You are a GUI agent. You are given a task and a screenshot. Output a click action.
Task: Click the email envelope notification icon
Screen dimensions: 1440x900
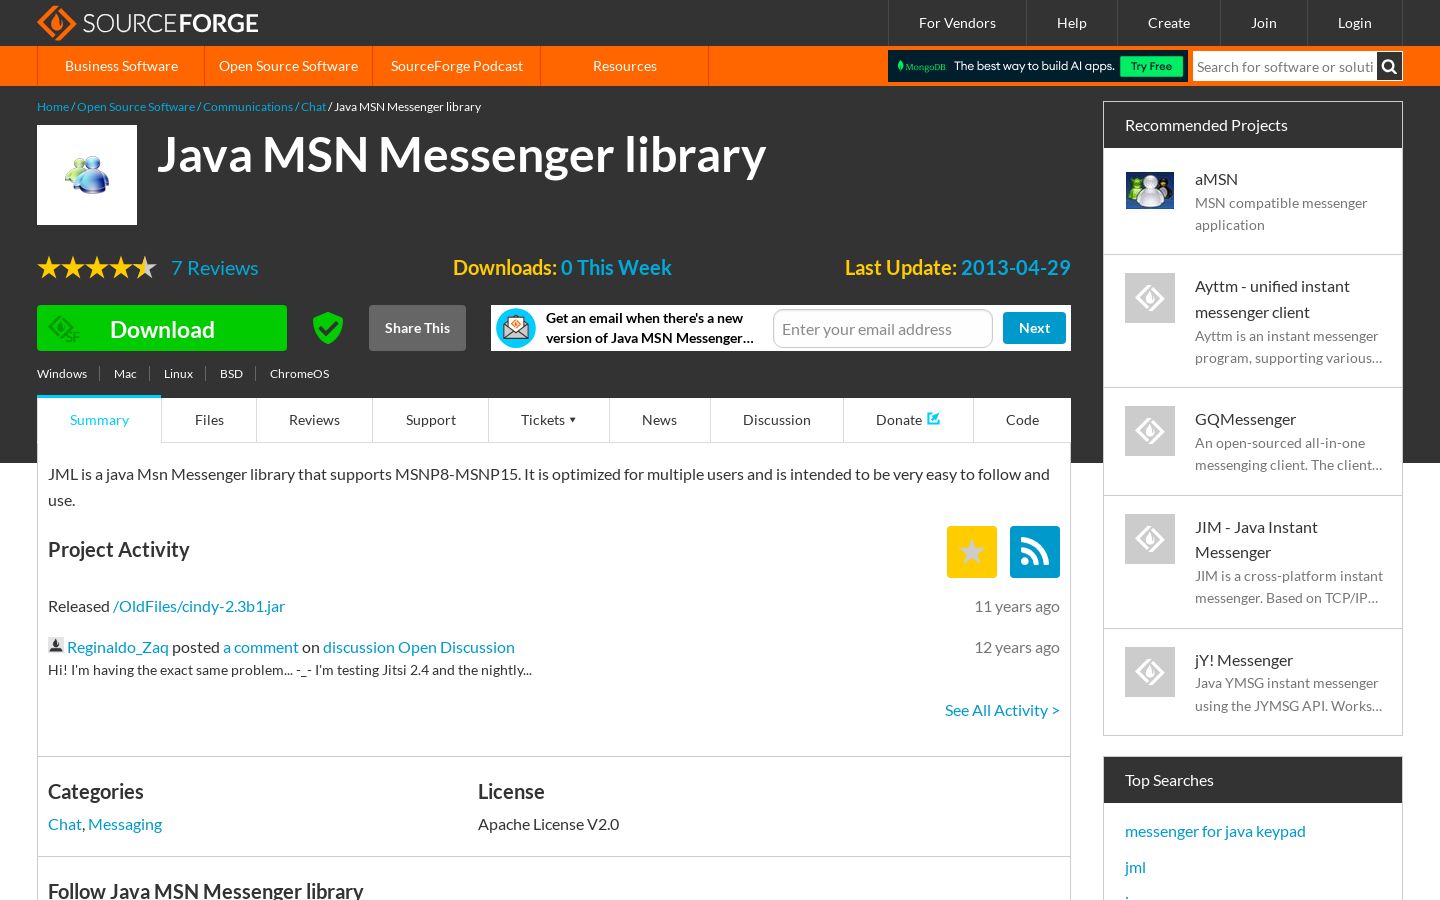pyautogui.click(x=516, y=328)
